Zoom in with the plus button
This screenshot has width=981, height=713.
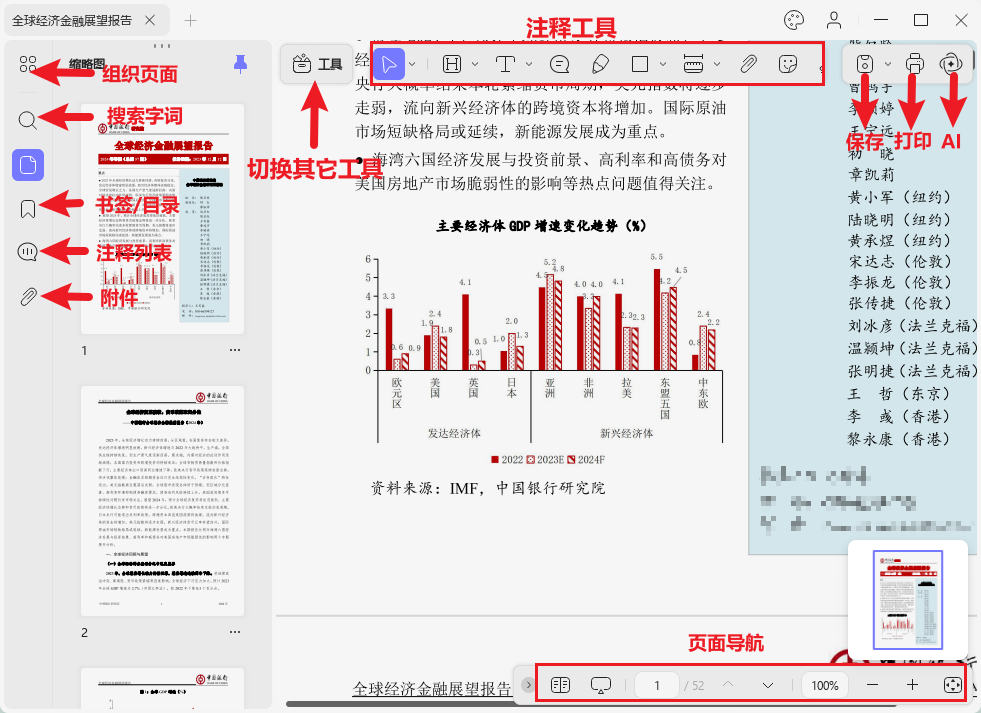[912, 685]
